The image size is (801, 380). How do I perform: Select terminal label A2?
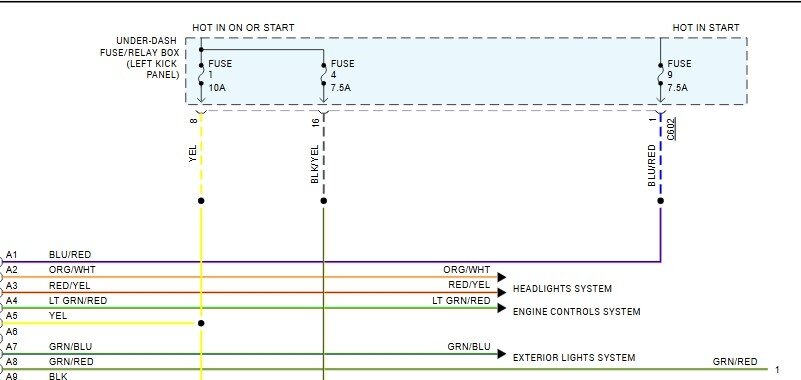[x=11, y=270]
